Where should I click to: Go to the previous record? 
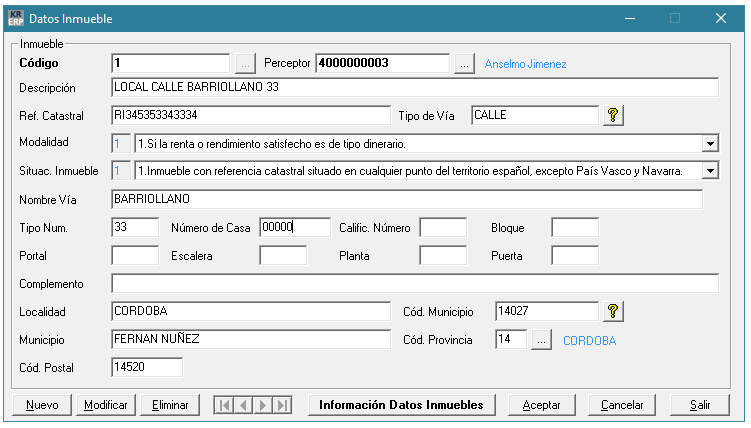244,405
